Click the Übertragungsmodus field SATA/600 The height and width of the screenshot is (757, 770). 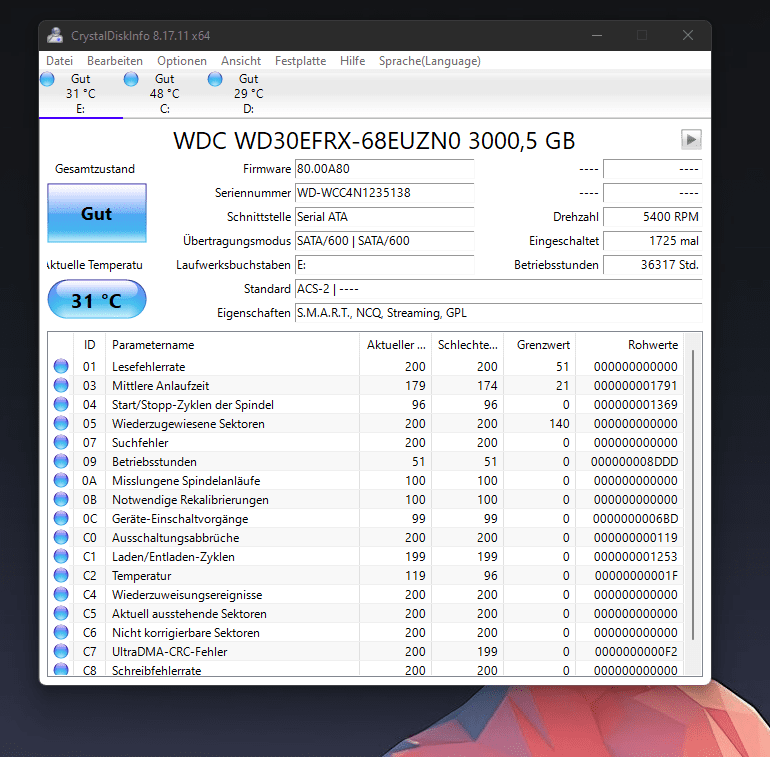[385, 241]
